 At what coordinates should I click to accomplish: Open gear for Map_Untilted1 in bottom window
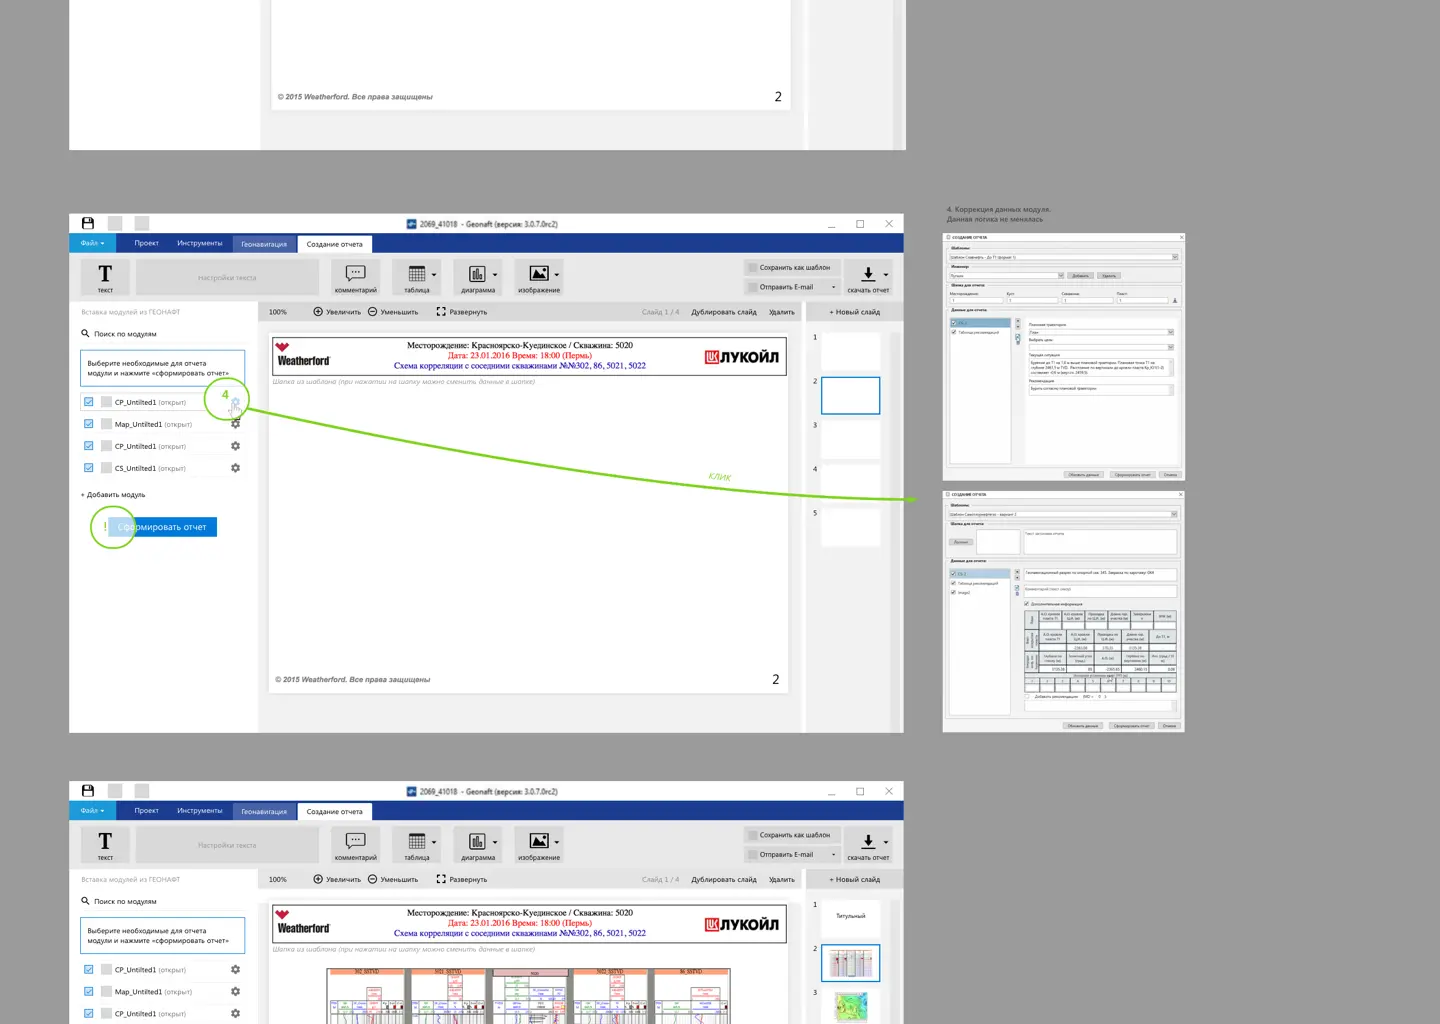(x=236, y=991)
